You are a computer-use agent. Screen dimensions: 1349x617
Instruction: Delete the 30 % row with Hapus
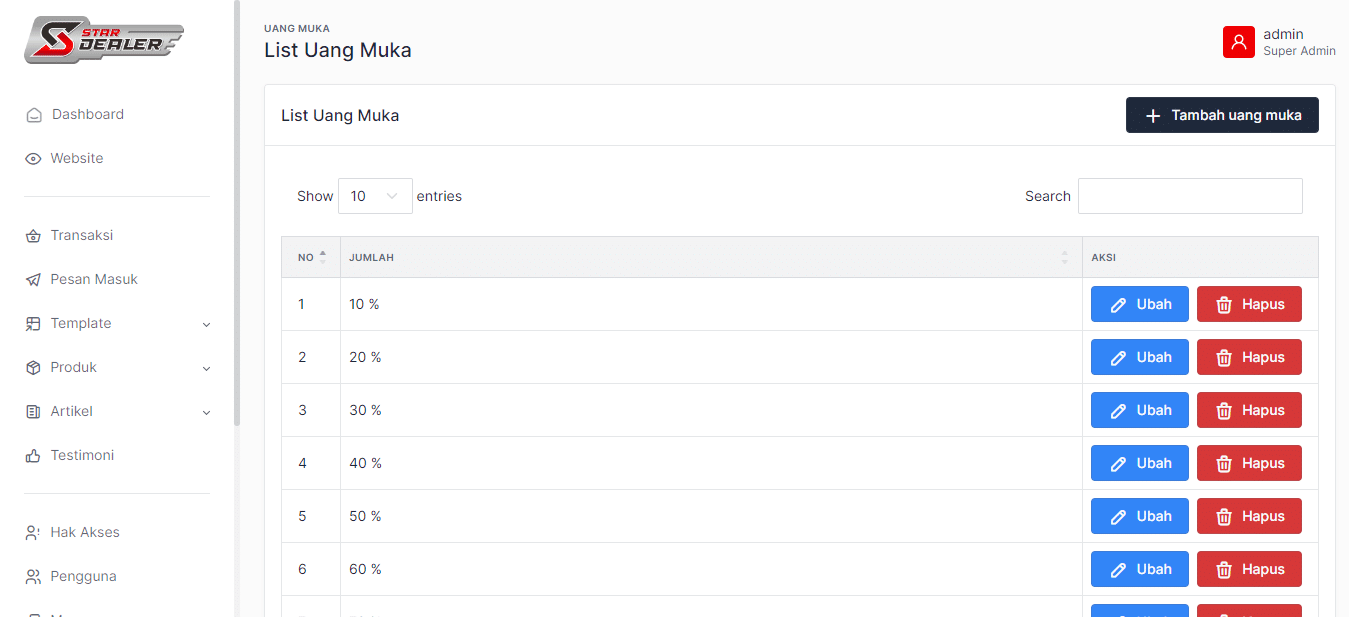coord(1249,410)
